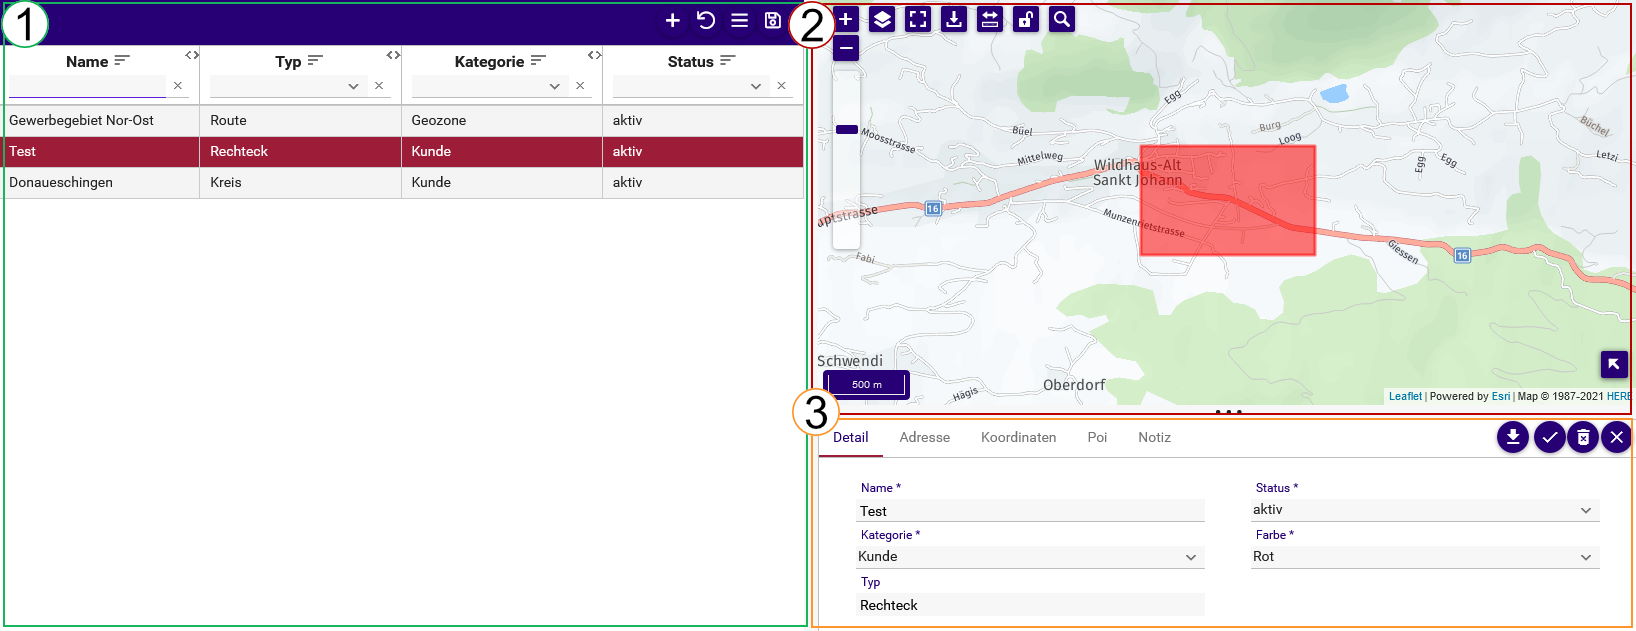Open the list menu (hamburger icon)

click(740, 20)
